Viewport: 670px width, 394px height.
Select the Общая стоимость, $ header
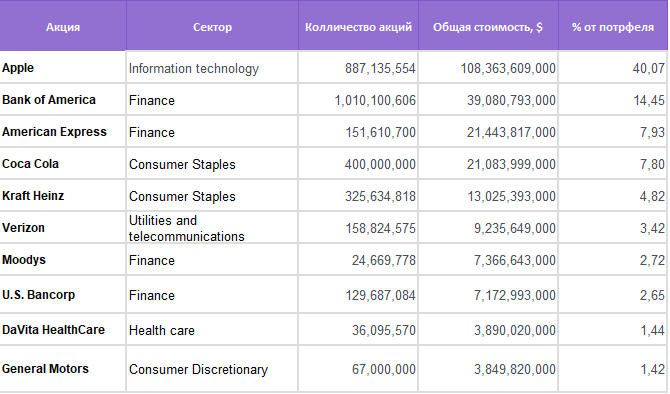point(488,26)
